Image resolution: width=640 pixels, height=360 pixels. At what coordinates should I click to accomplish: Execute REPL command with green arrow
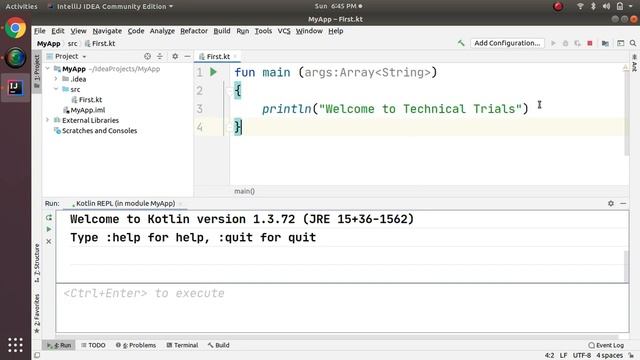coord(49,229)
